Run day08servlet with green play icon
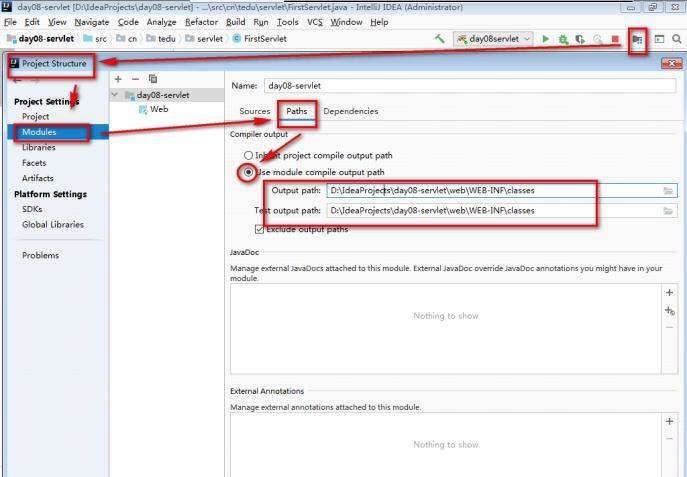The height and width of the screenshot is (477, 687). click(x=545, y=39)
